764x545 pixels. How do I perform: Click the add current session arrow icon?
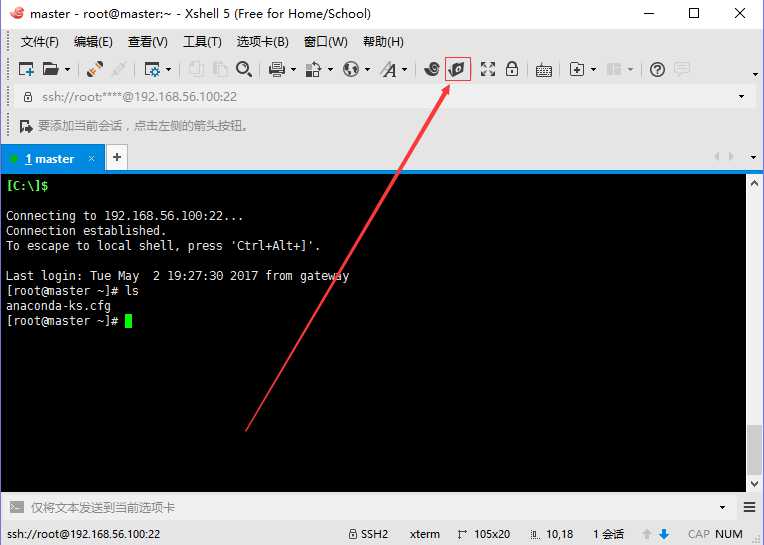pyautogui.click(x=26, y=127)
